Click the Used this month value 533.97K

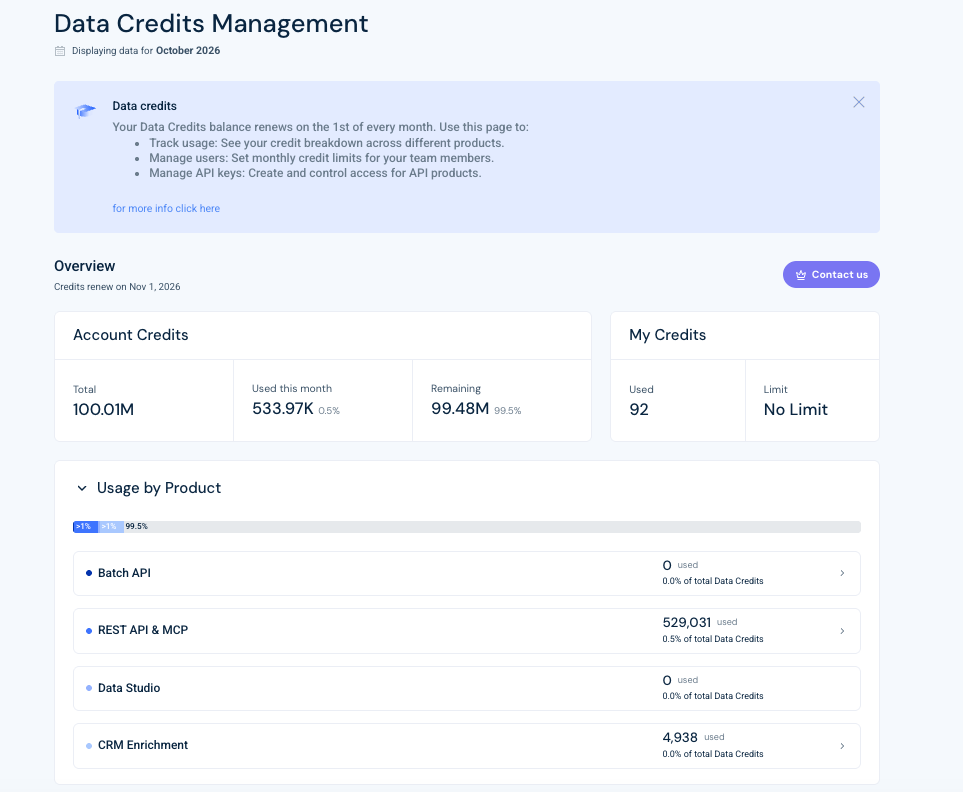click(x=283, y=408)
